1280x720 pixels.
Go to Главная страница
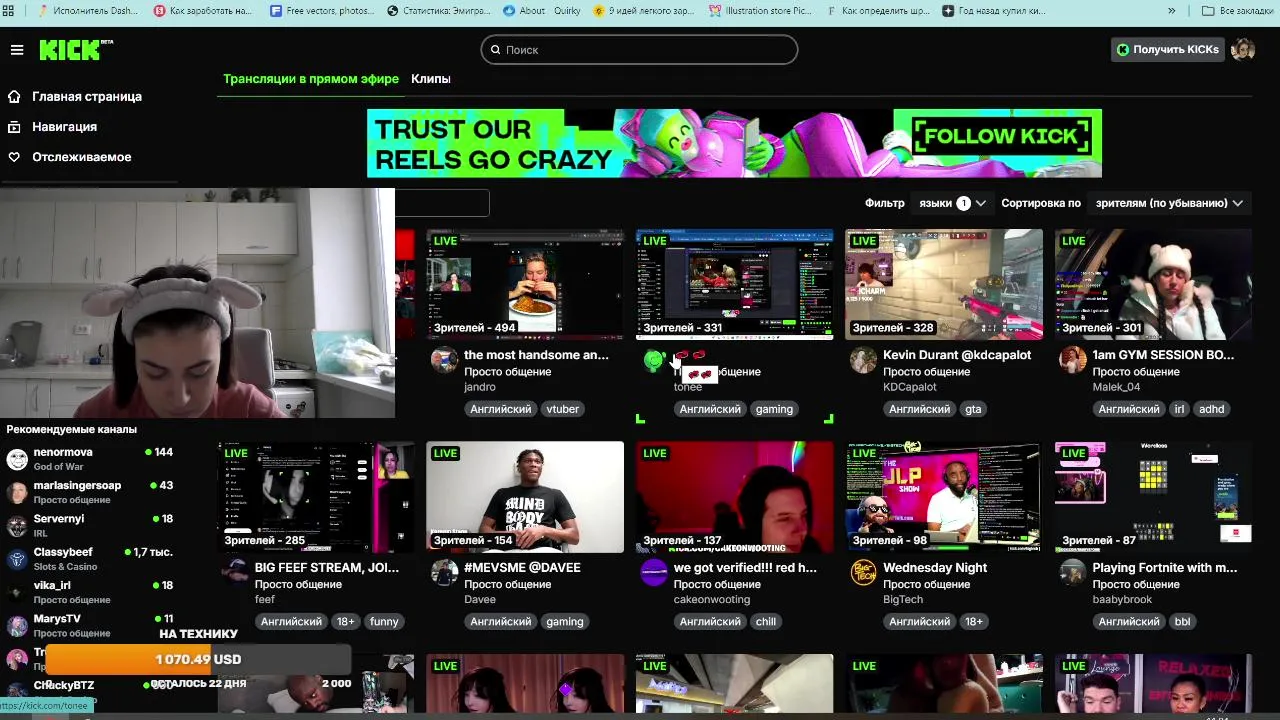pos(87,97)
